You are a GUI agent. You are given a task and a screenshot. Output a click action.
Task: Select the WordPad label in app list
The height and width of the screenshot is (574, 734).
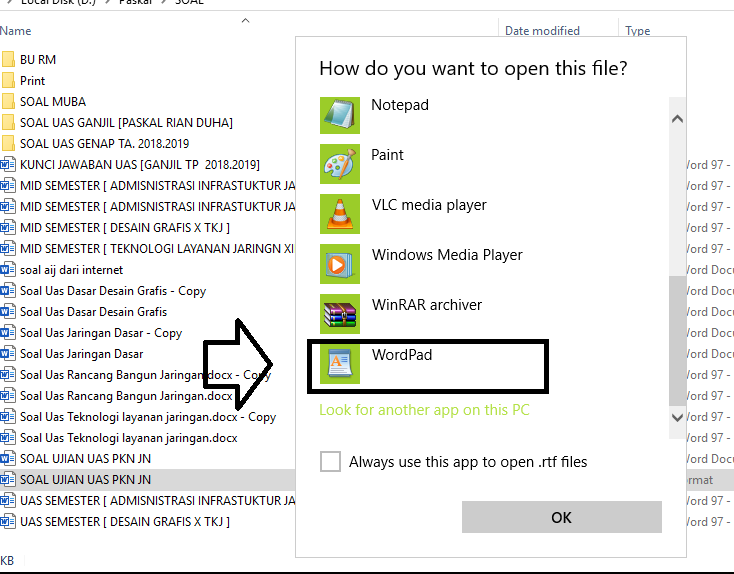pyautogui.click(x=402, y=355)
